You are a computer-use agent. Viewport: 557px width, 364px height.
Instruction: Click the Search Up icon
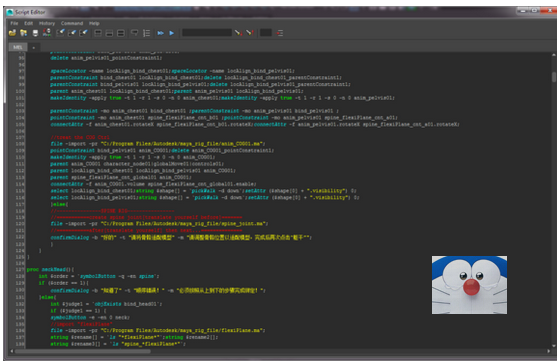click(x=250, y=33)
